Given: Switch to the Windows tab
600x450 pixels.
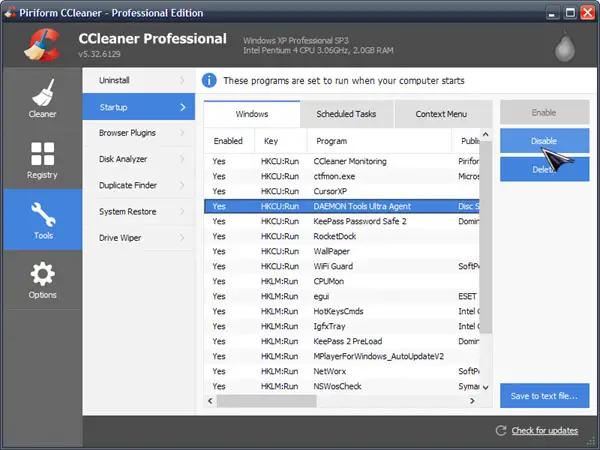Looking at the screenshot, I should (252, 114).
